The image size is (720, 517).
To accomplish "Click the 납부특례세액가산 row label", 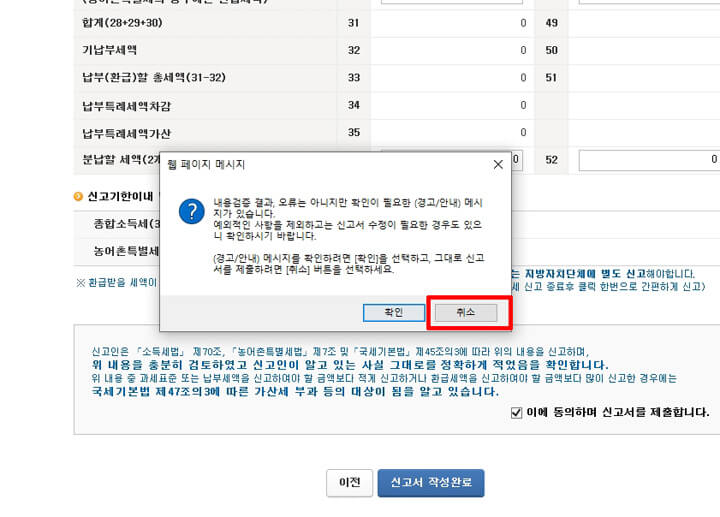I will click(x=126, y=133).
